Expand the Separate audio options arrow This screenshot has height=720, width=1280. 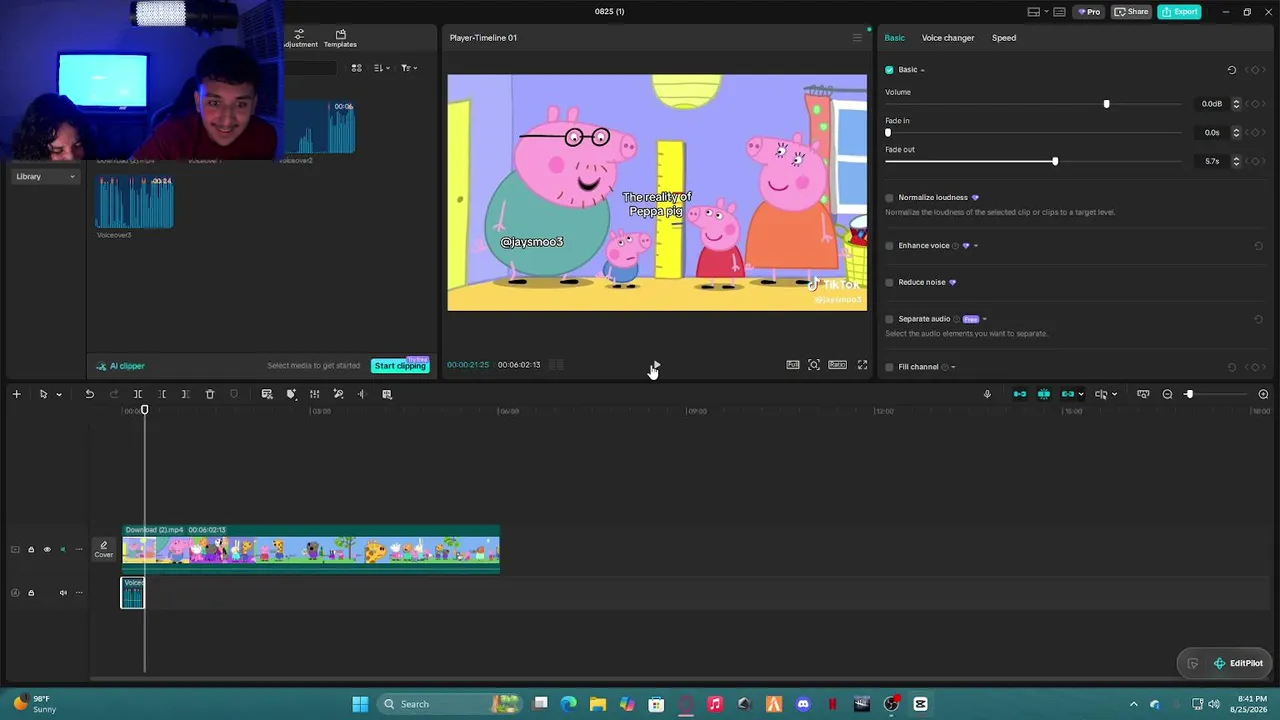[x=984, y=319]
